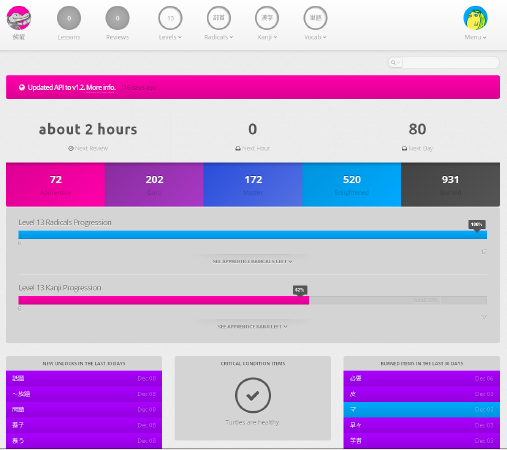Screen dimensions: 507x450
Task: Click the globe icon in announcement banner
Action: click(x=22, y=87)
